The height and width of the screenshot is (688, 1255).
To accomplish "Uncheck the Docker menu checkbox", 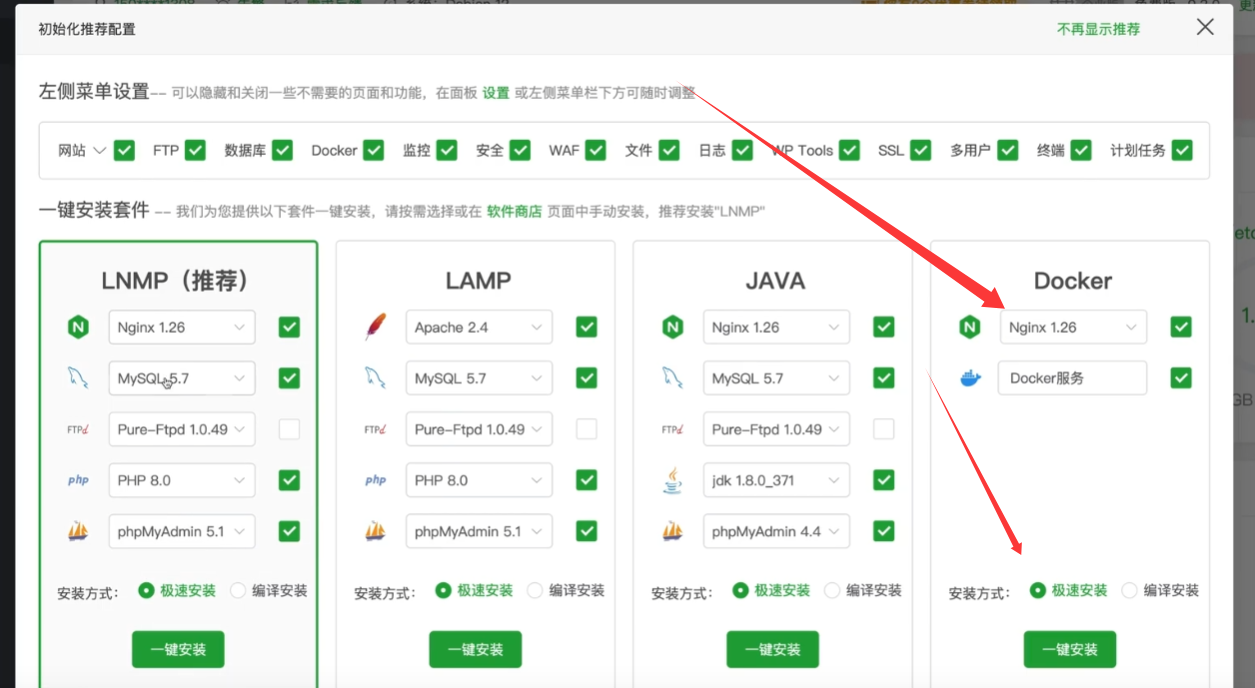I will 373,150.
